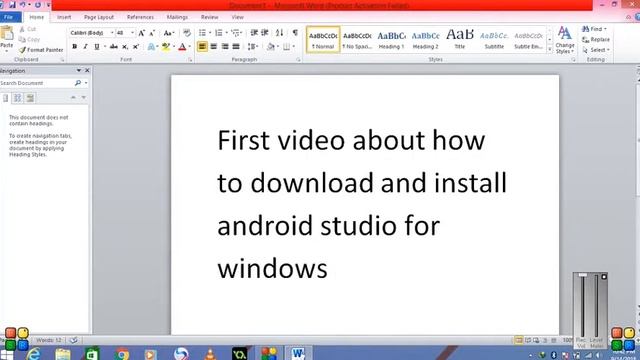The height and width of the screenshot is (360, 640).
Task: Click the Find button
Action: coord(594,29)
